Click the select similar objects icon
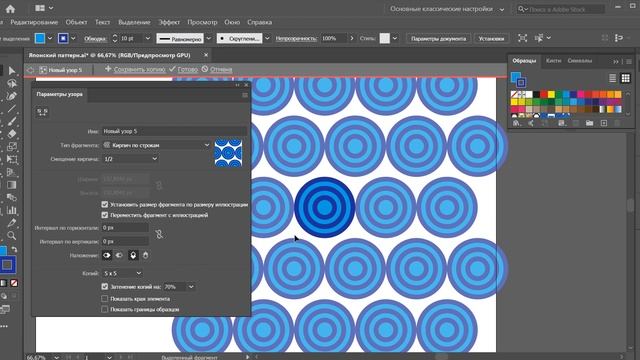 click(x=539, y=38)
